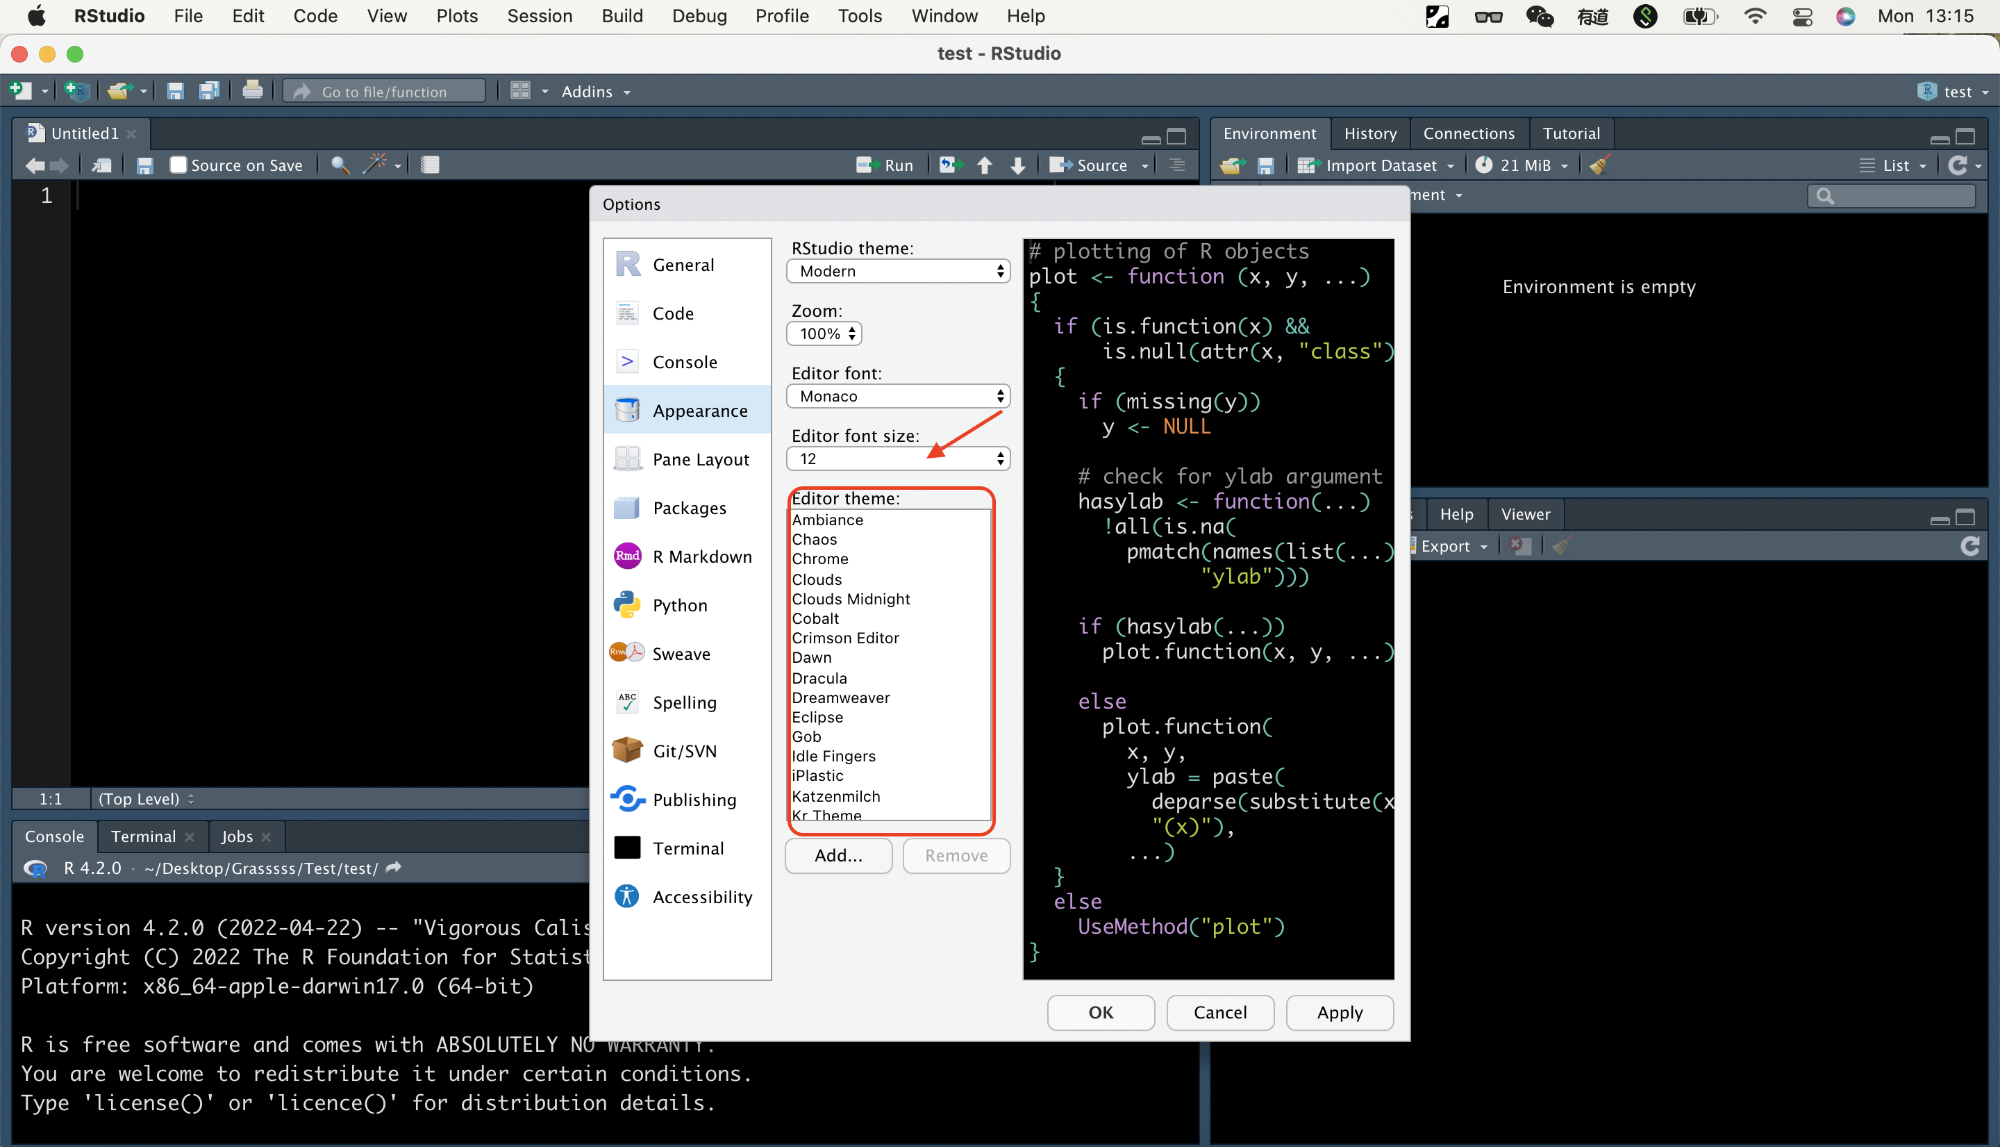Click the WeChat icon in the menu bar
Image resolution: width=2000 pixels, height=1147 pixels.
(x=1539, y=16)
